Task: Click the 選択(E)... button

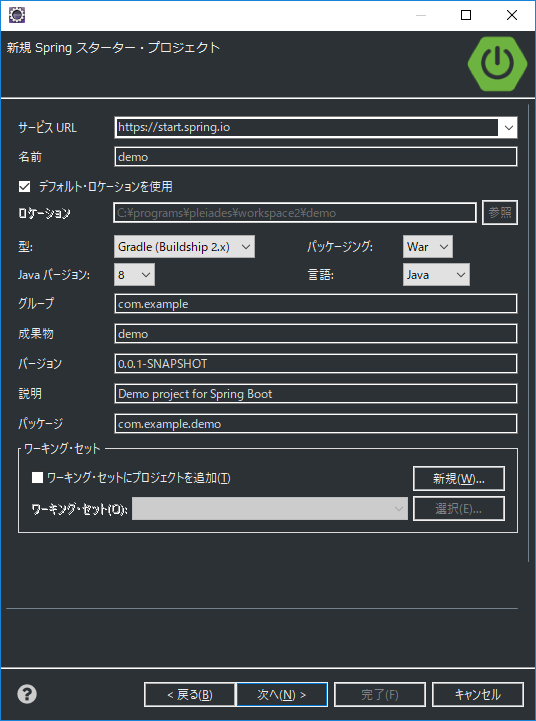Action: tap(459, 509)
